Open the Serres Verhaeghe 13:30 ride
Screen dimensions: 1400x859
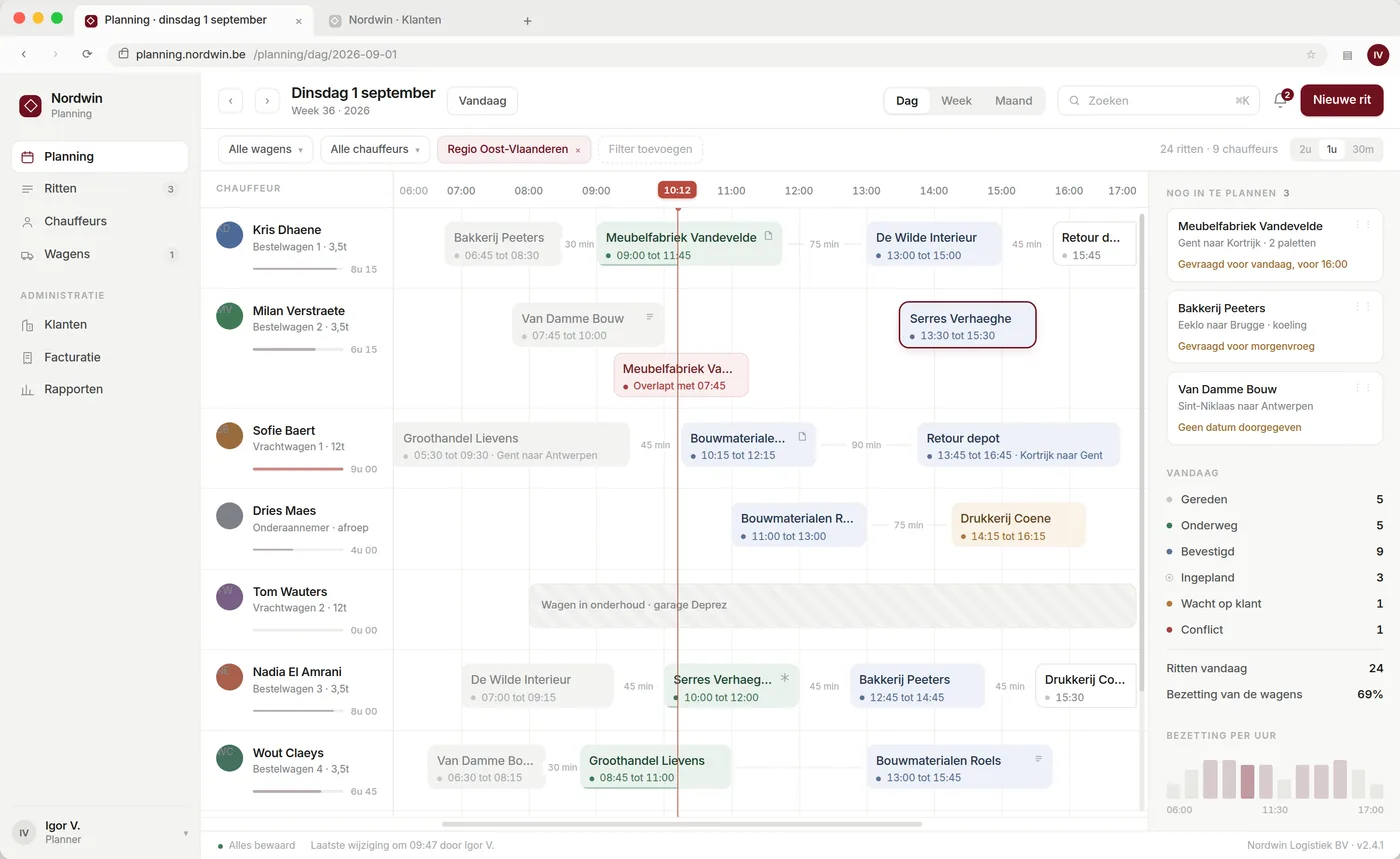967,325
